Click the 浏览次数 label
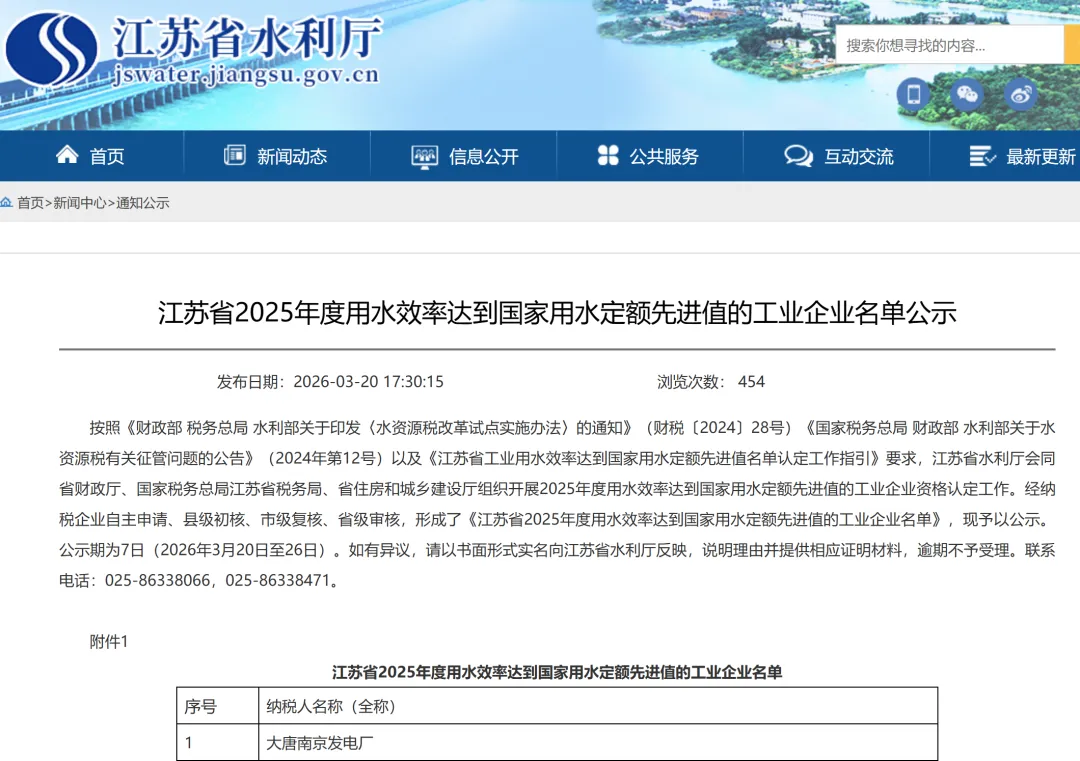This screenshot has height=761, width=1080. coord(692,382)
